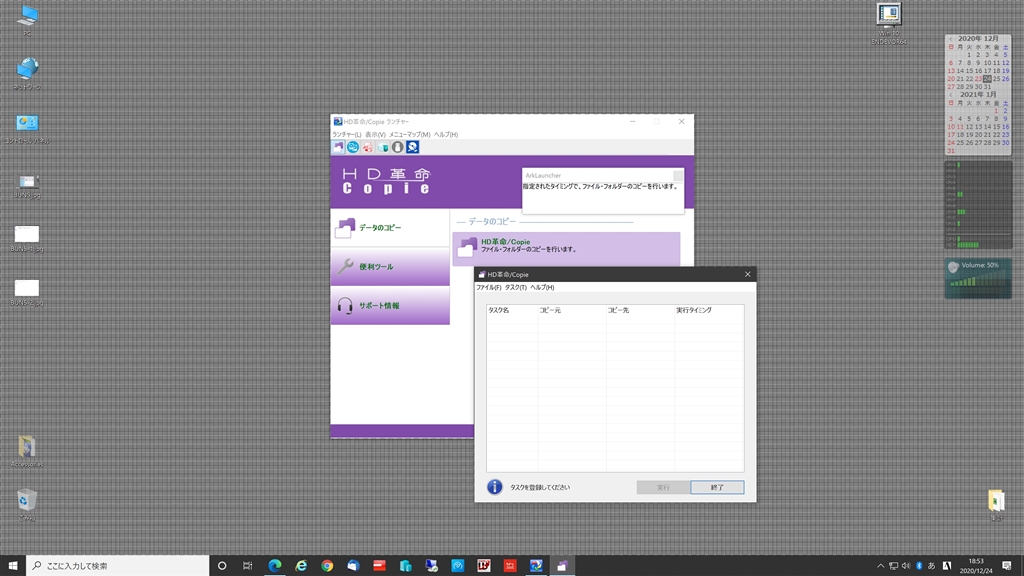Click the teal cube icon in launcher toolbar

[383, 147]
